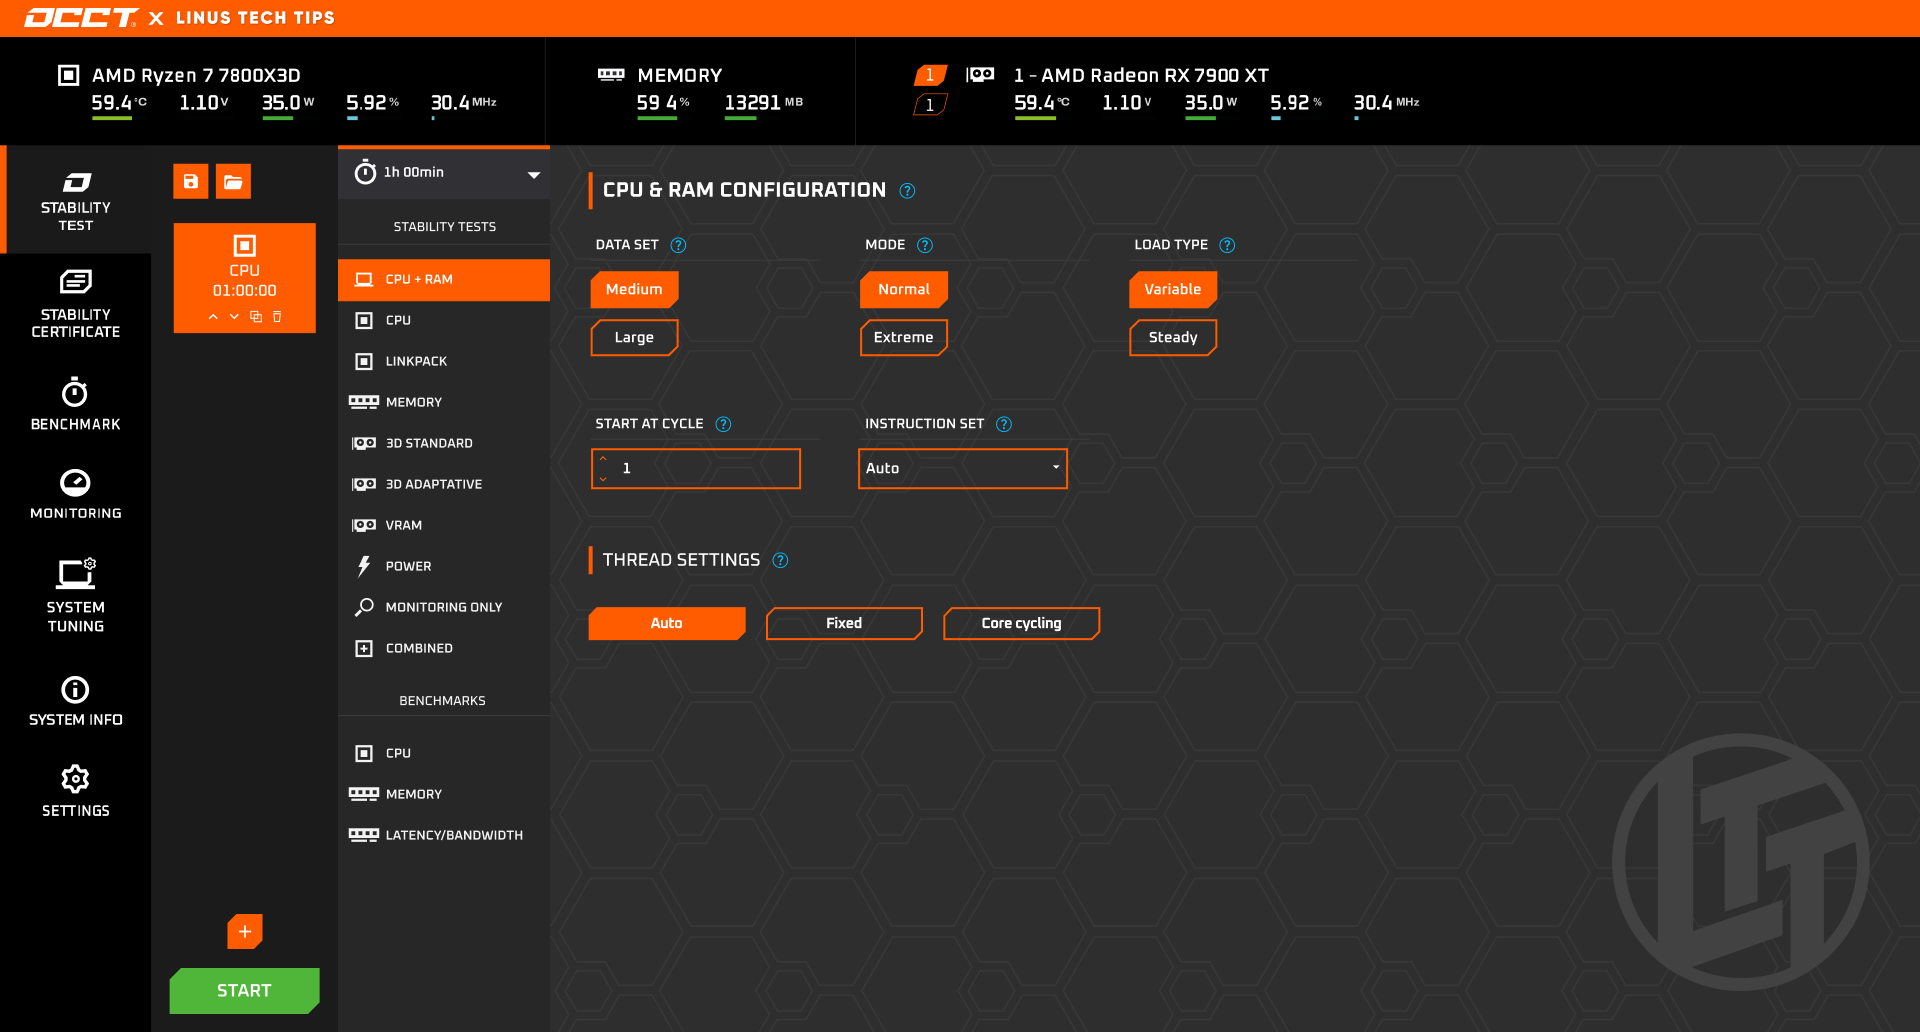Select the CPU test under Stability Tests

444,321
